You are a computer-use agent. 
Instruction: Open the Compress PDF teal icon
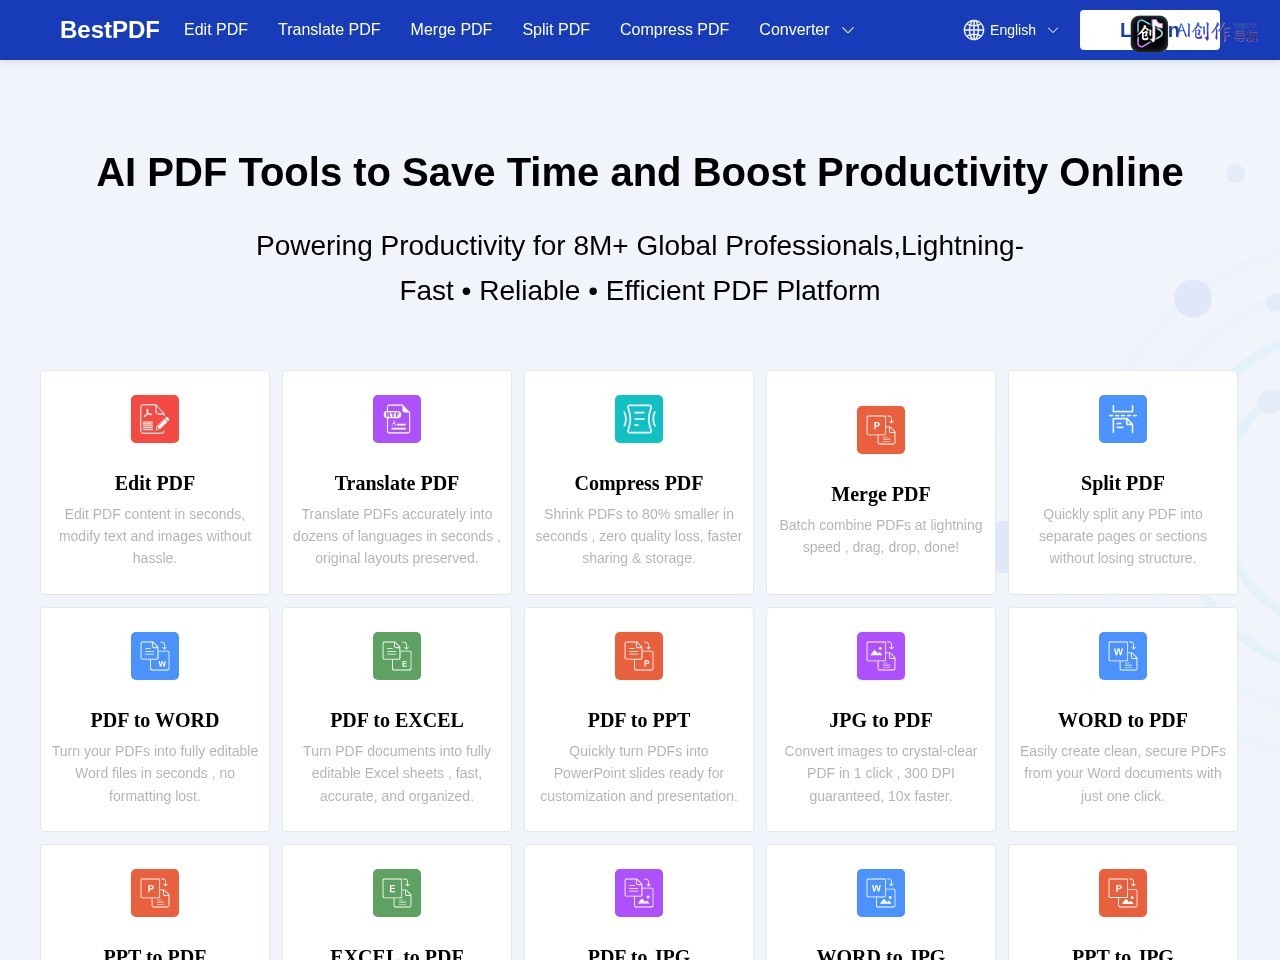pos(639,419)
